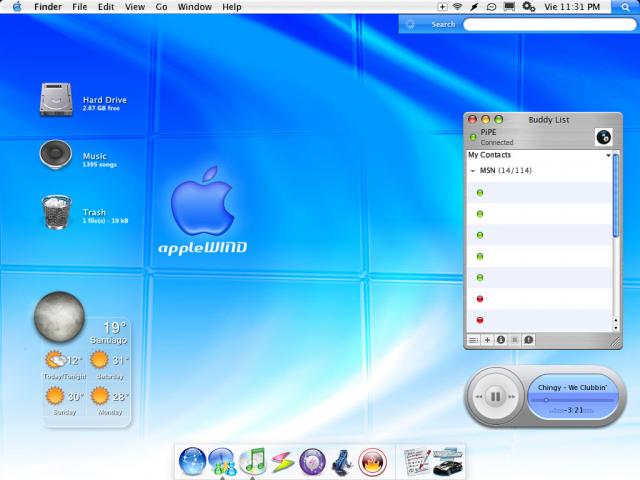Open the Go menu
The width and height of the screenshot is (640, 480).
coord(161,7)
